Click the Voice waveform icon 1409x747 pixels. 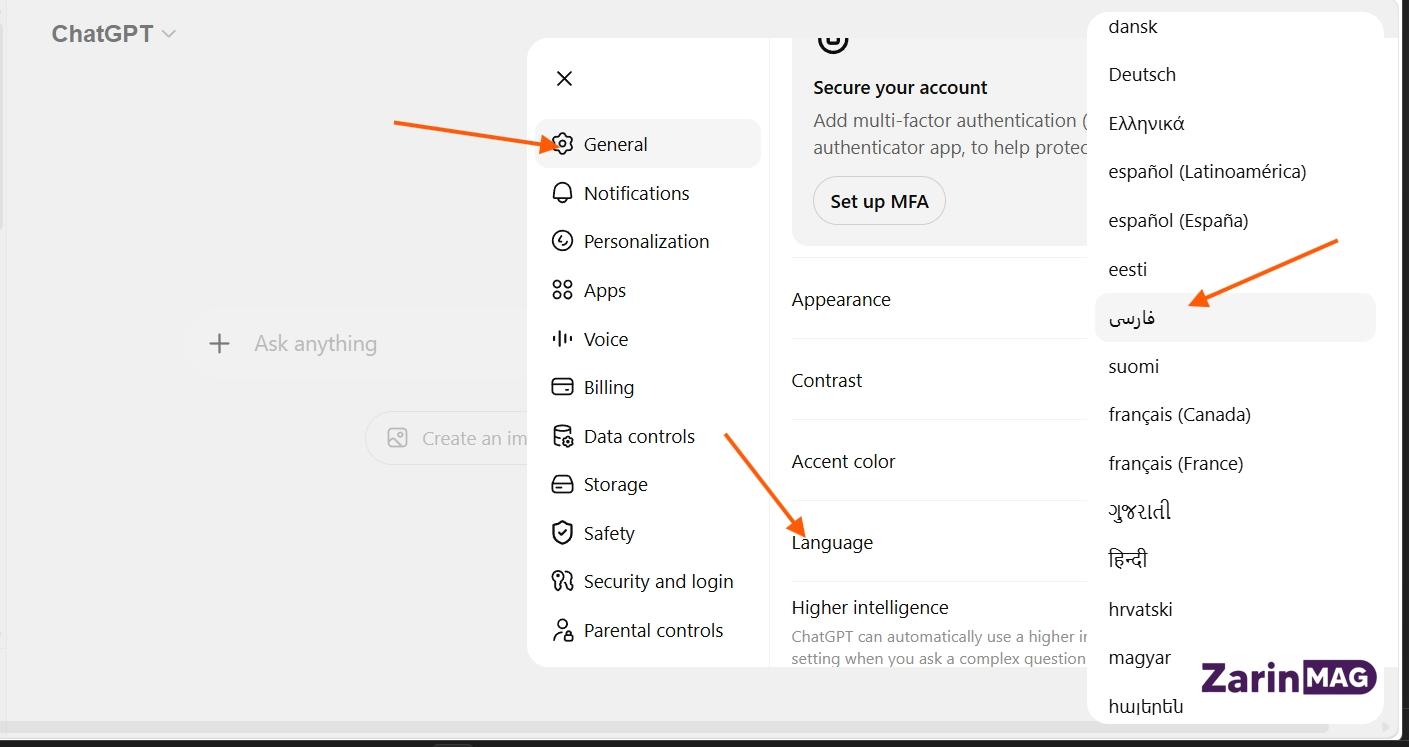click(563, 339)
